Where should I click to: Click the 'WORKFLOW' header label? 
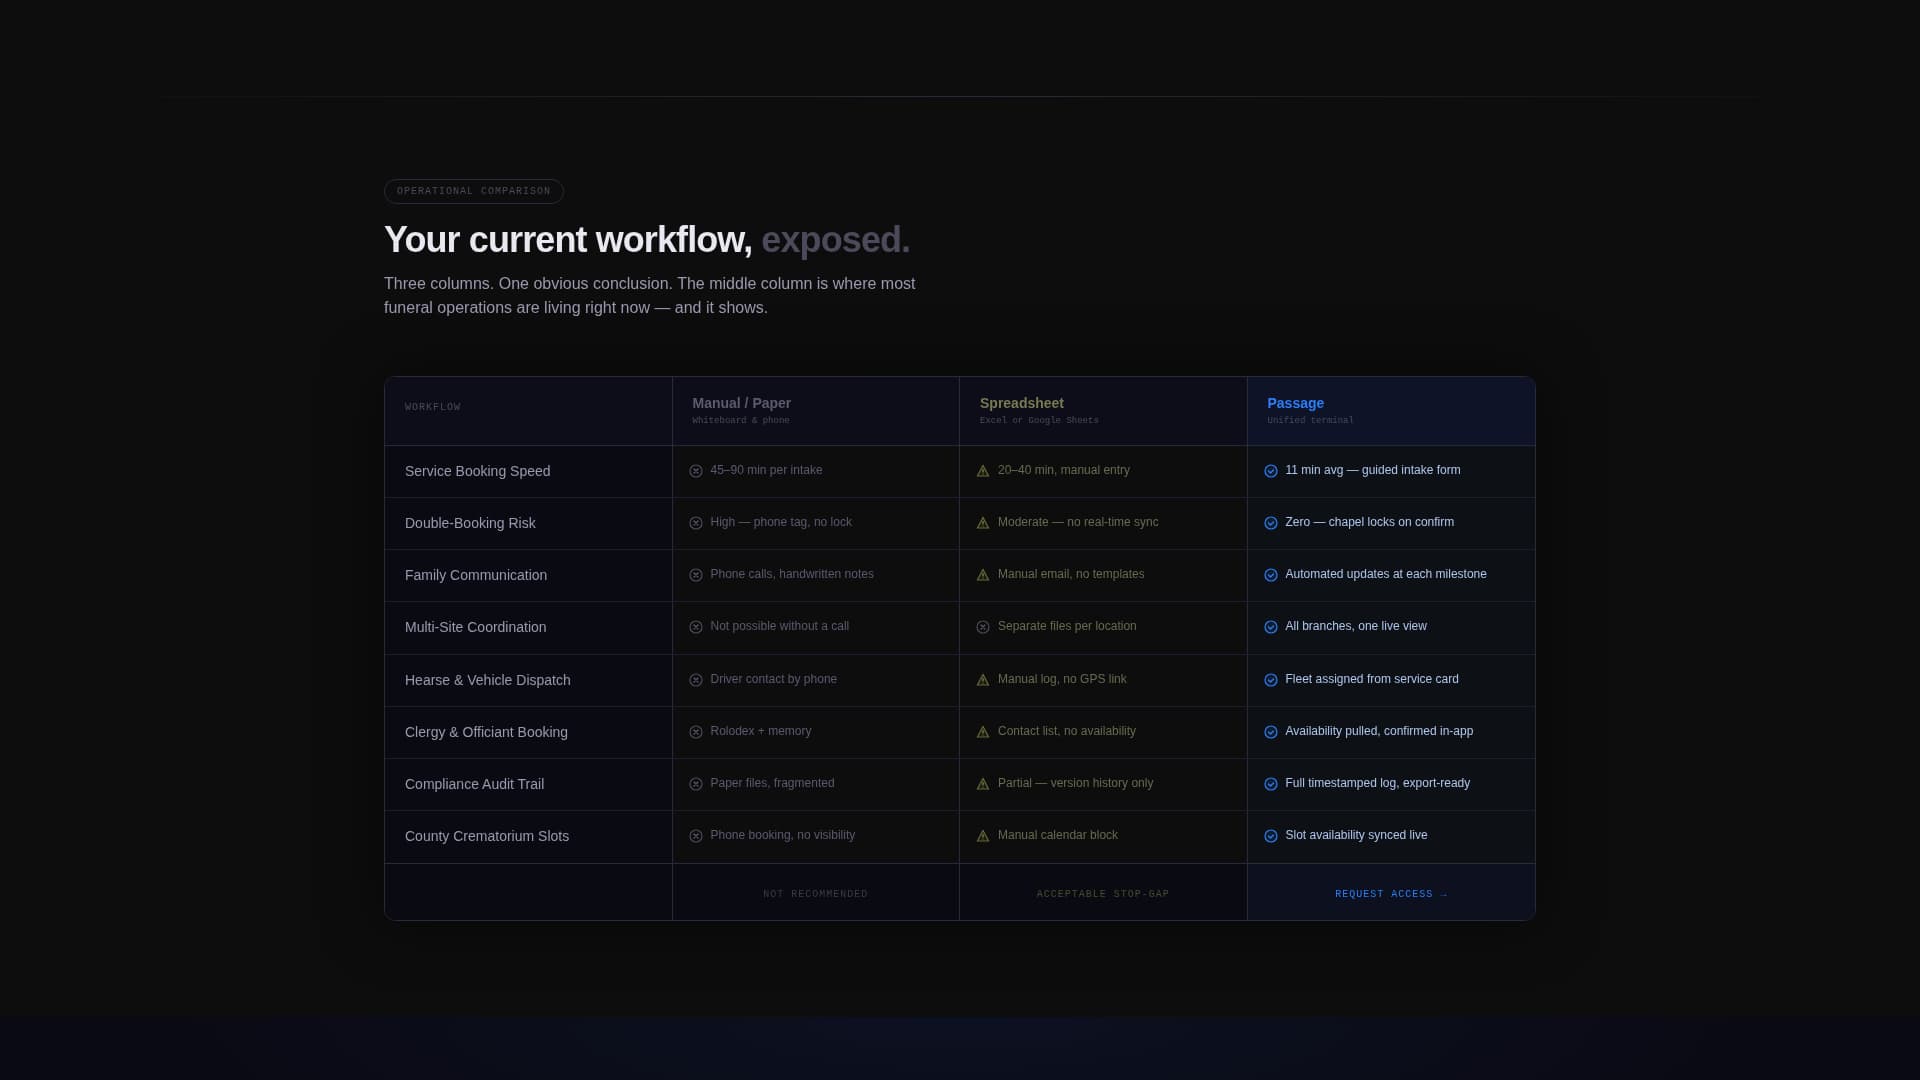[x=433, y=407]
